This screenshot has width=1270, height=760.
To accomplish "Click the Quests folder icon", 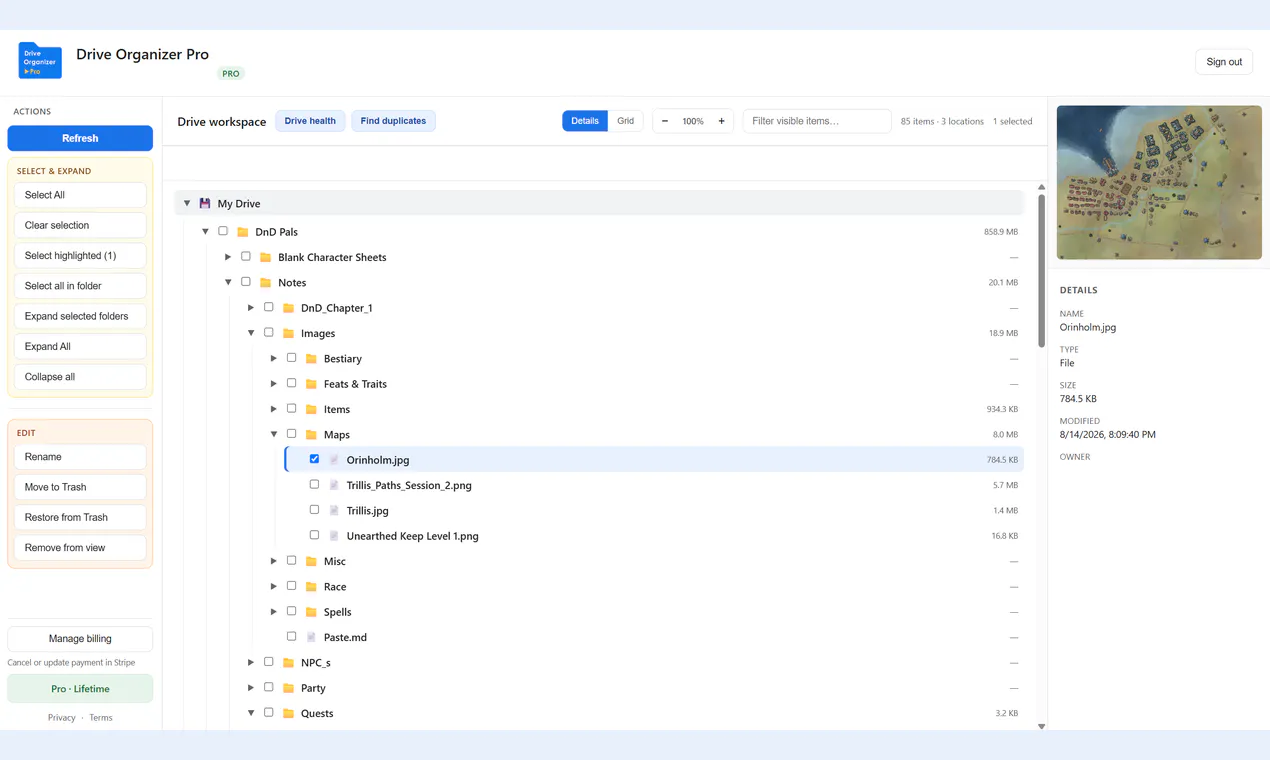I will (289, 713).
